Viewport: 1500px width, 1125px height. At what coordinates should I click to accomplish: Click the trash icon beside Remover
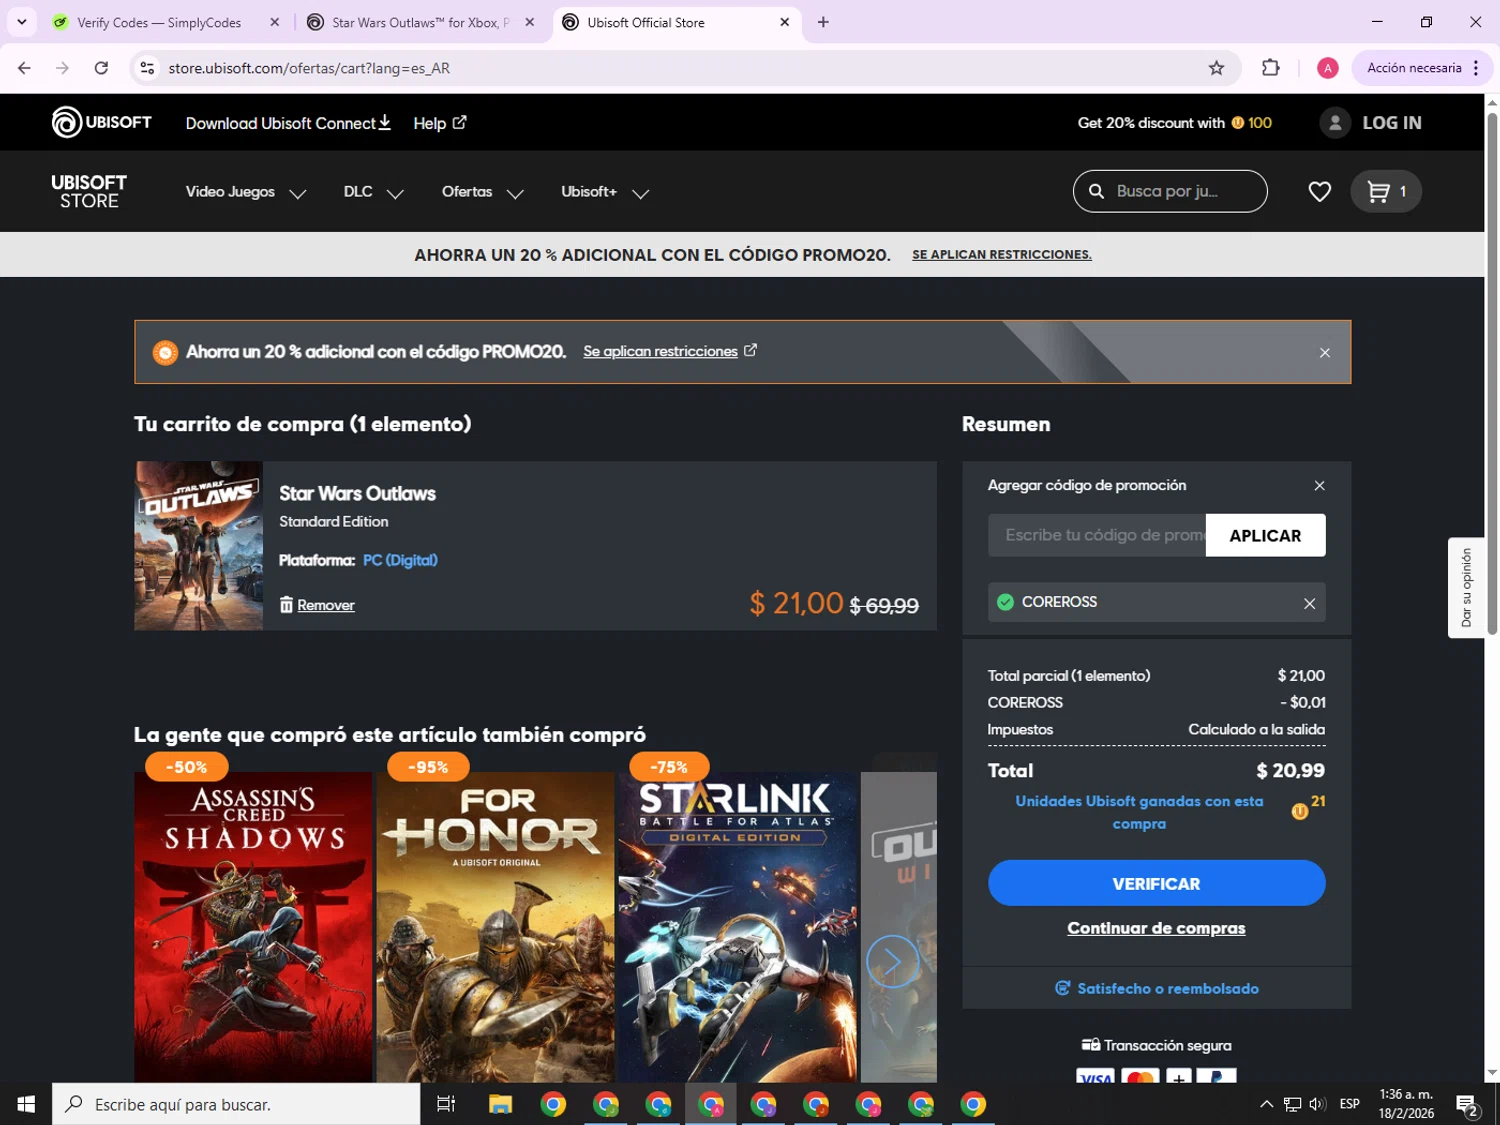[x=286, y=604]
